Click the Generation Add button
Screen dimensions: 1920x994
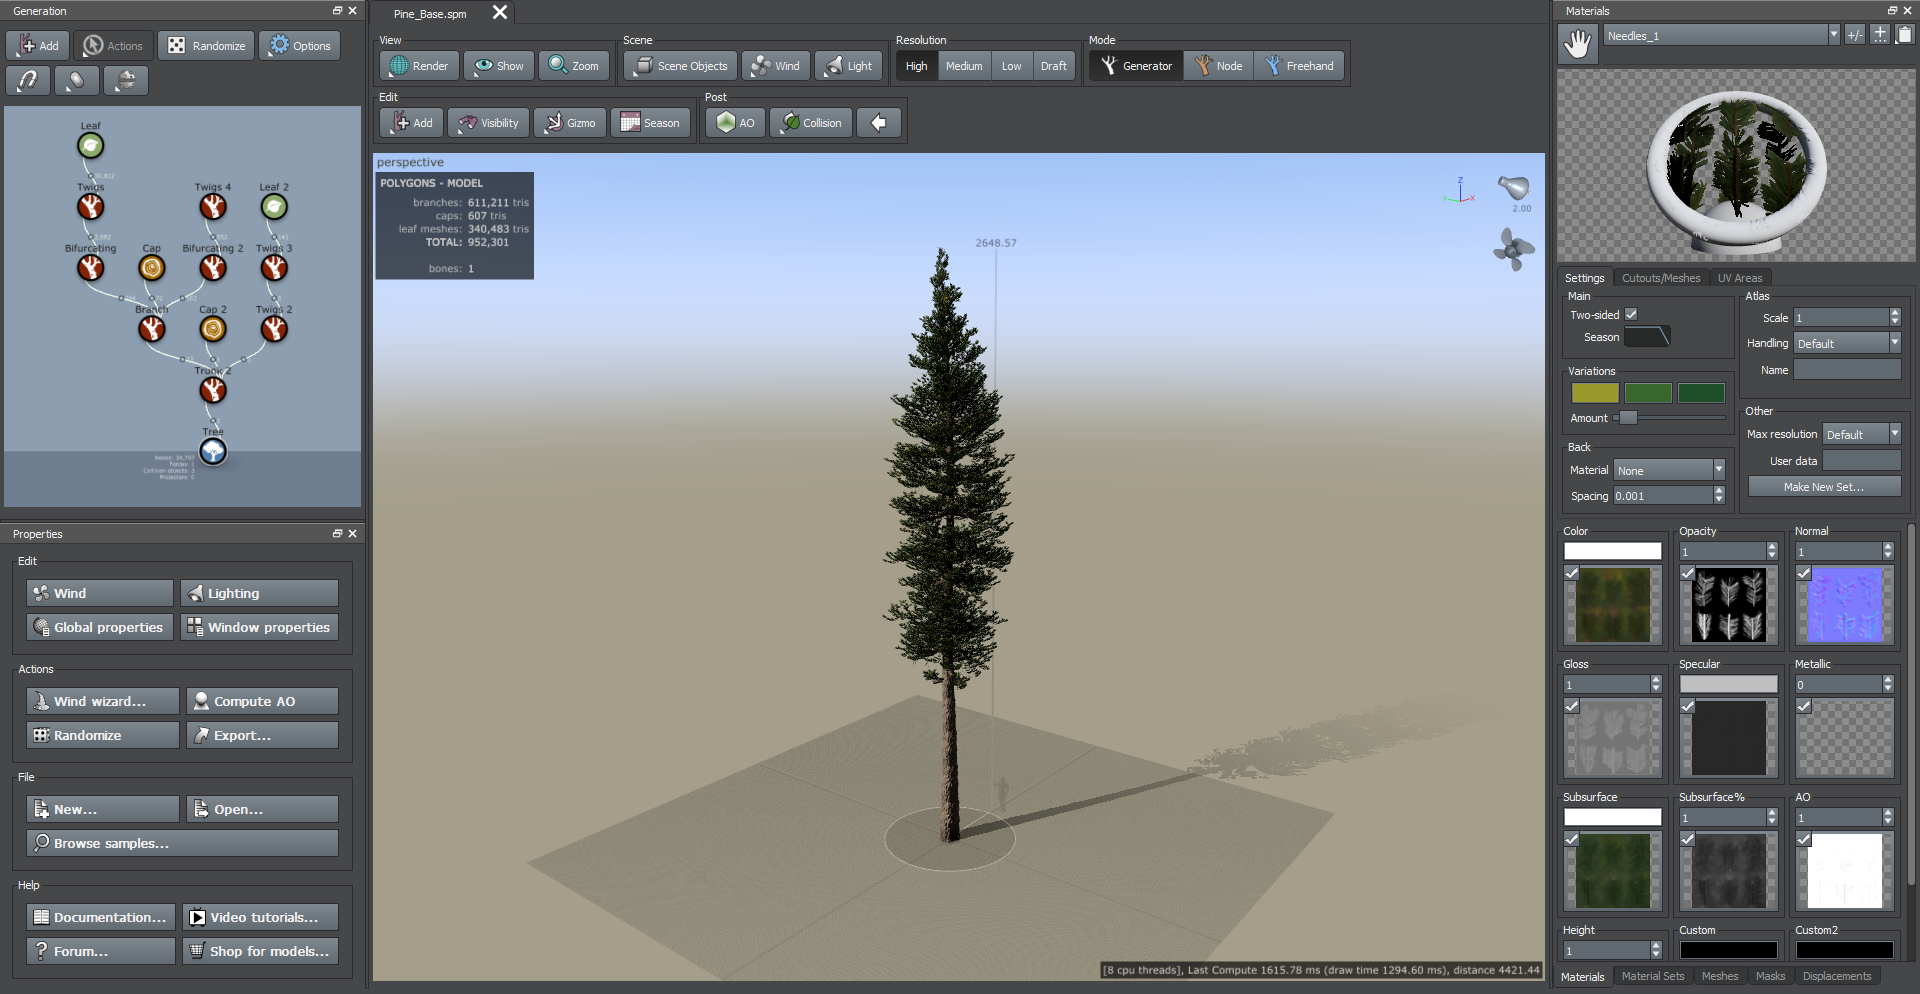[x=37, y=46]
